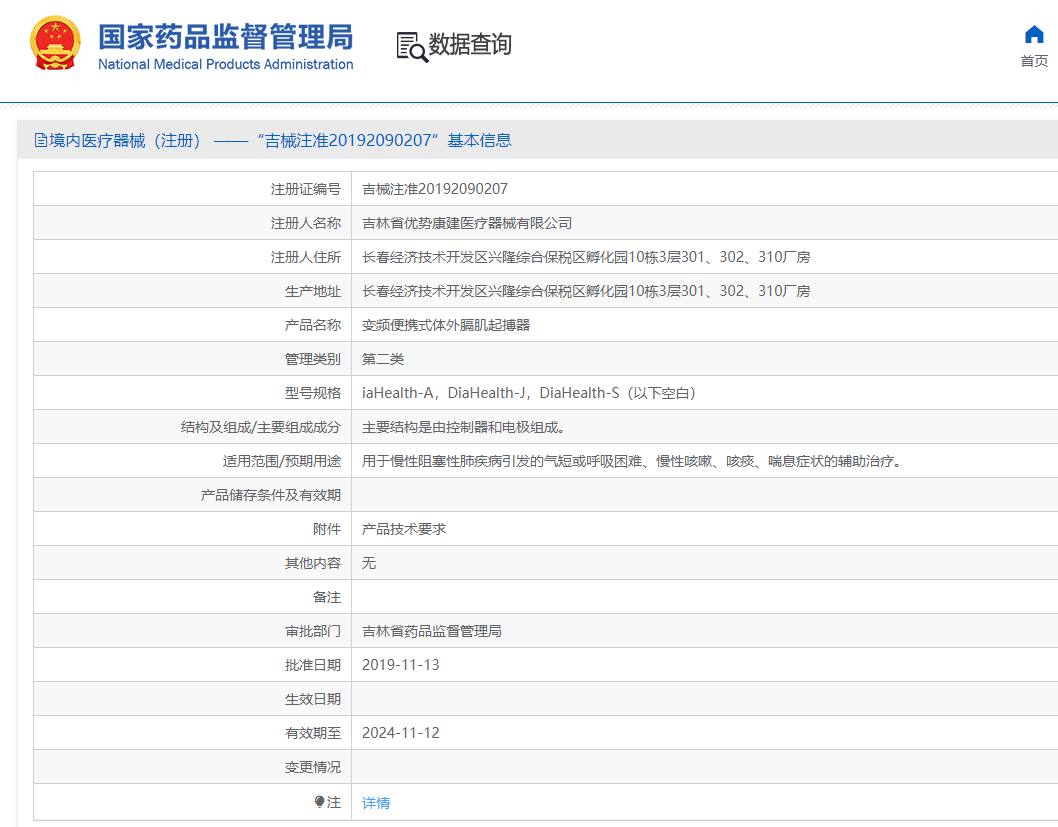Select approval department 吉林省药品监督管理局
The image size is (1058, 827).
point(432,631)
